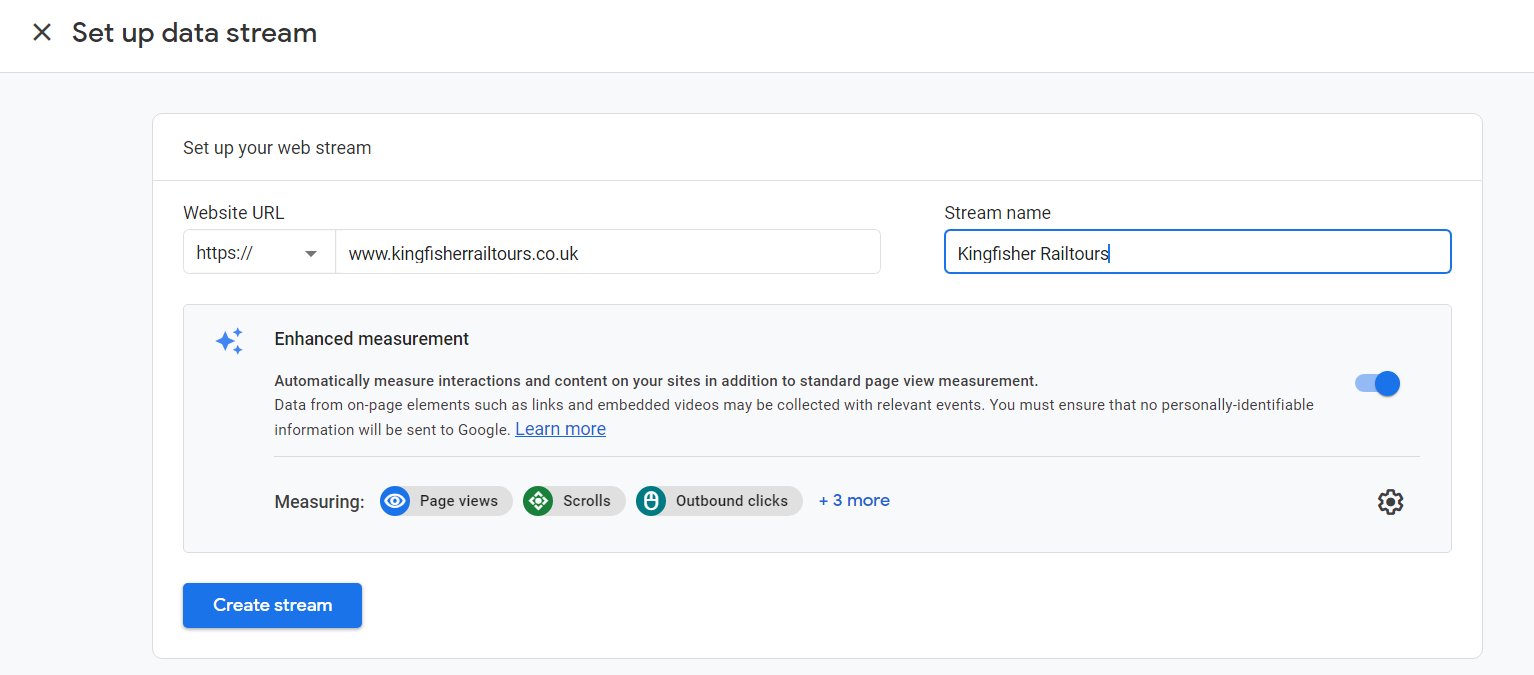Click the Stream name text field
The height and width of the screenshot is (675, 1534).
click(x=1197, y=253)
